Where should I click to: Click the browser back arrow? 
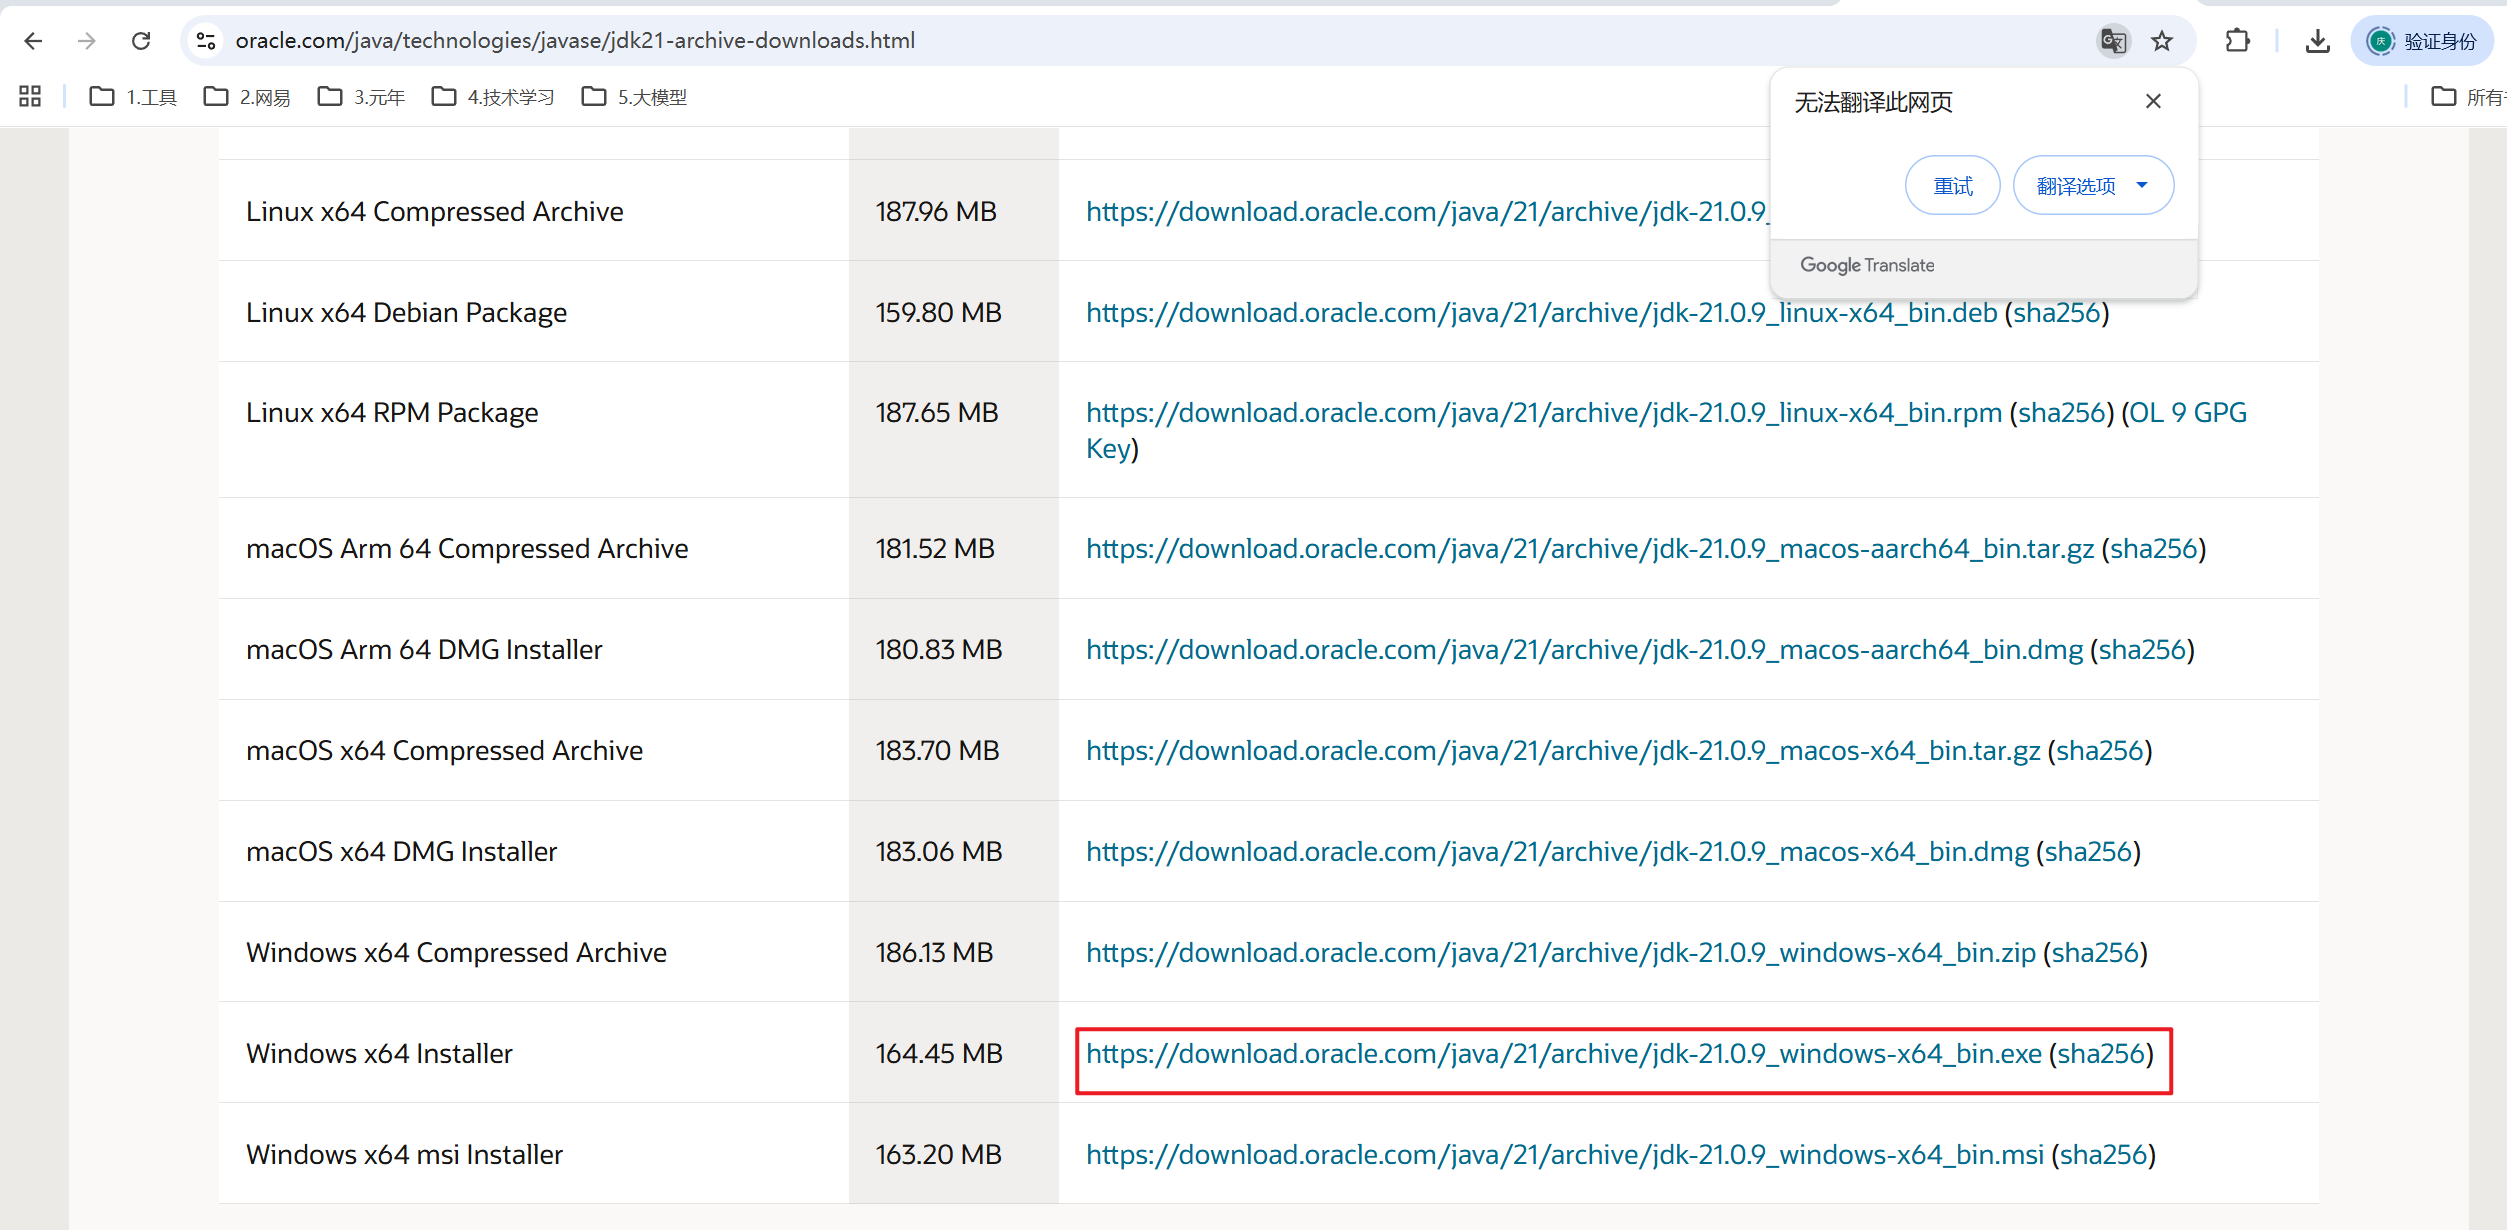point(33,41)
